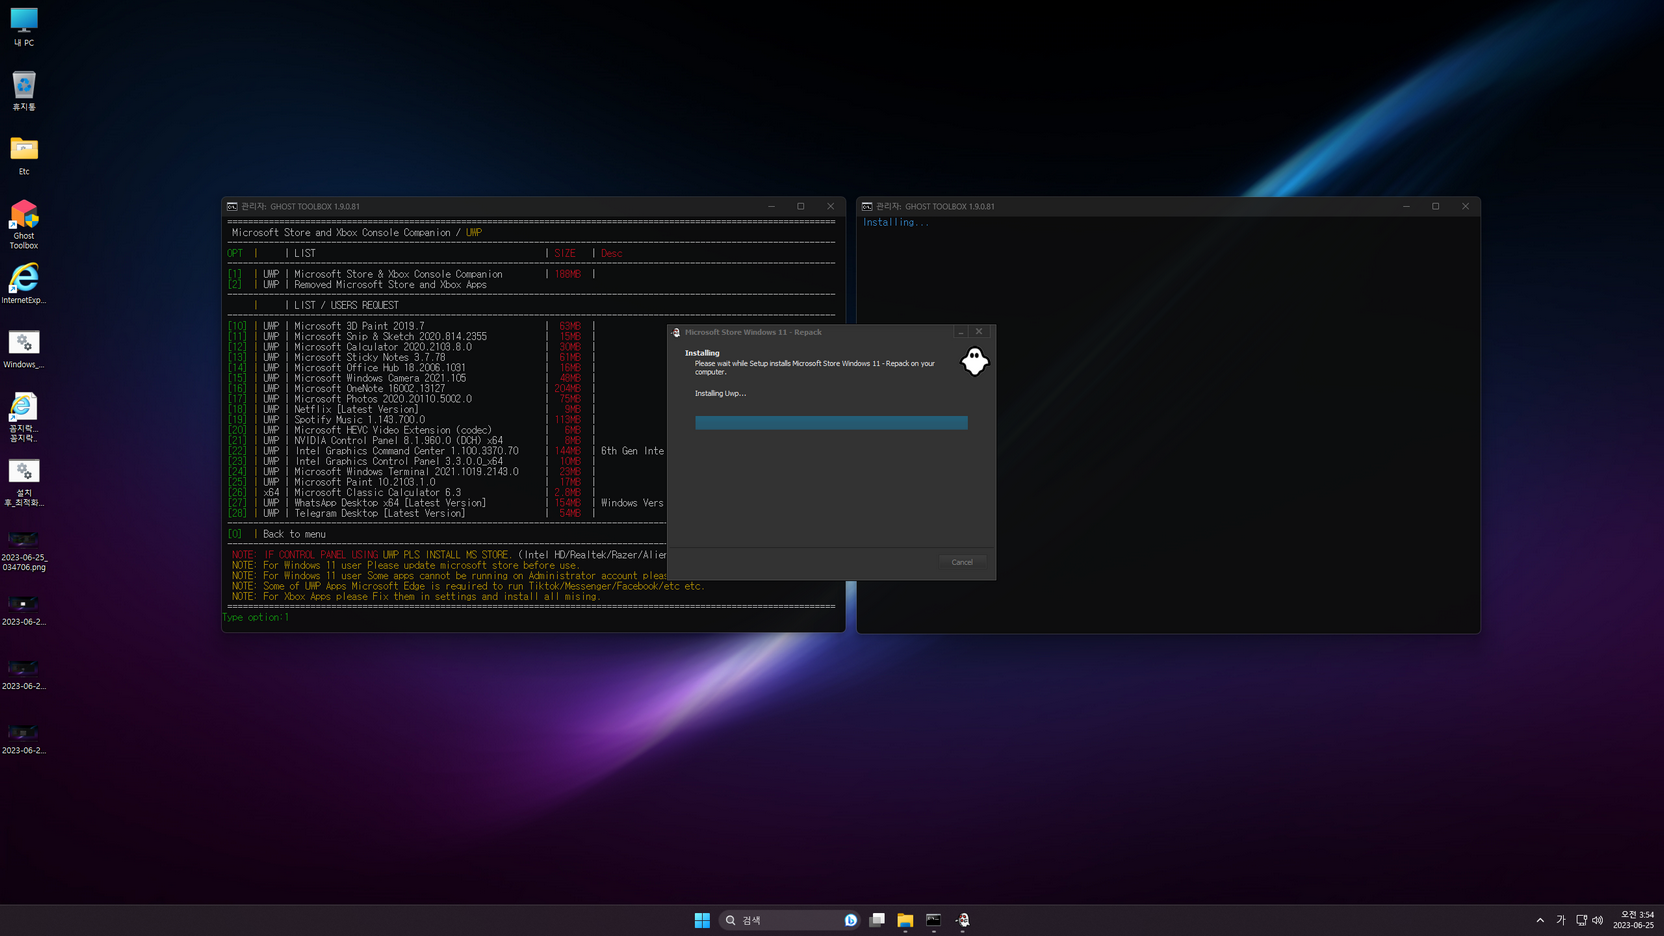Open the 설치 후_최적화 desktop file

coord(24,482)
